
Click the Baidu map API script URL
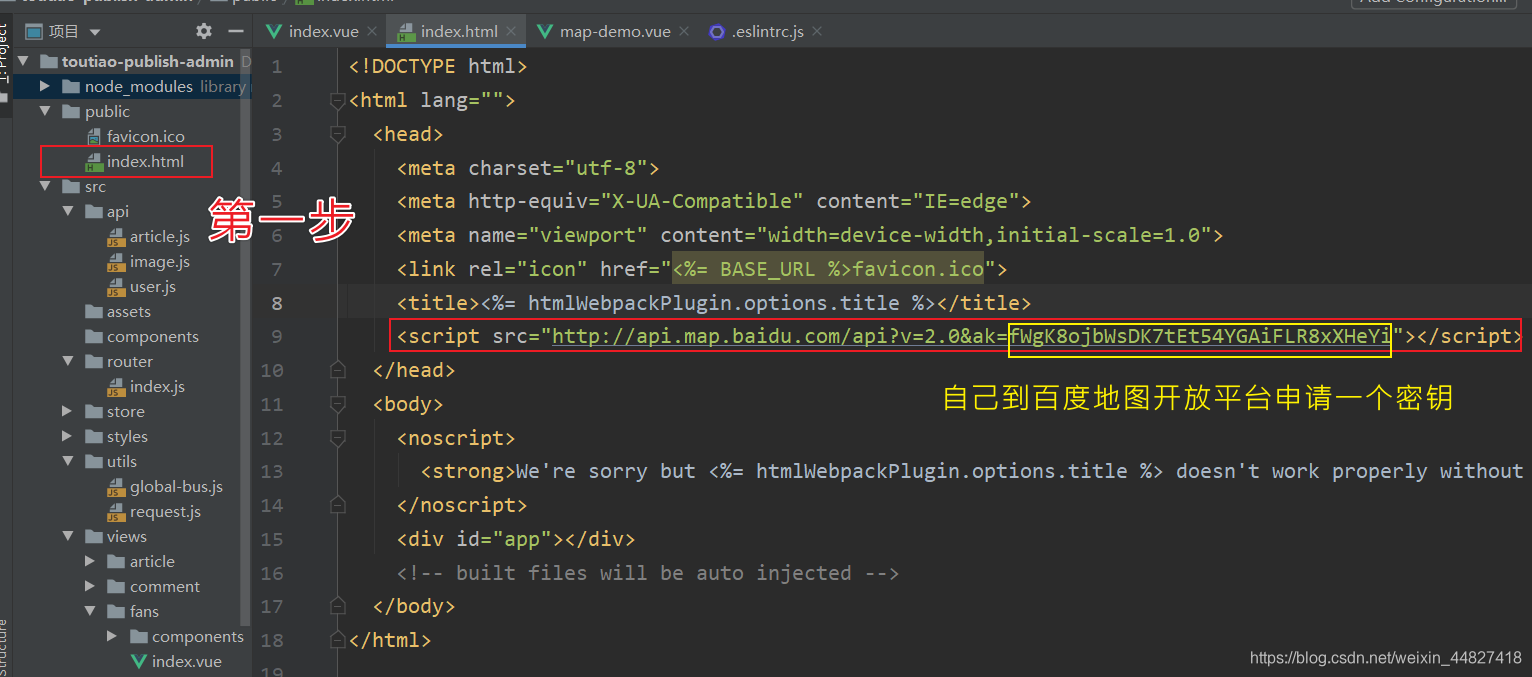coord(971,336)
